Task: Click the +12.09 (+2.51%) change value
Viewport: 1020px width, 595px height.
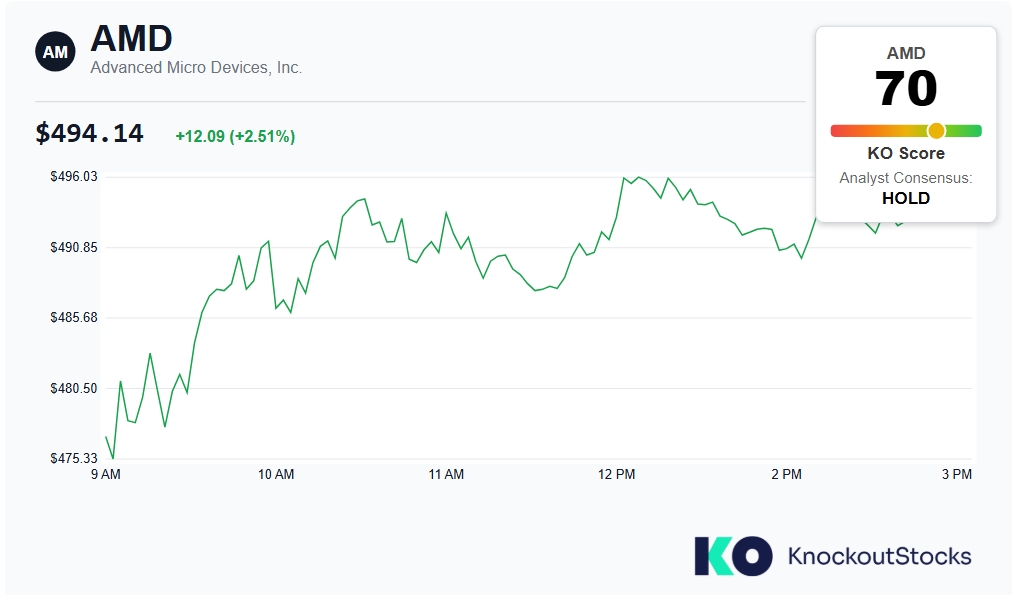Action: [x=235, y=136]
